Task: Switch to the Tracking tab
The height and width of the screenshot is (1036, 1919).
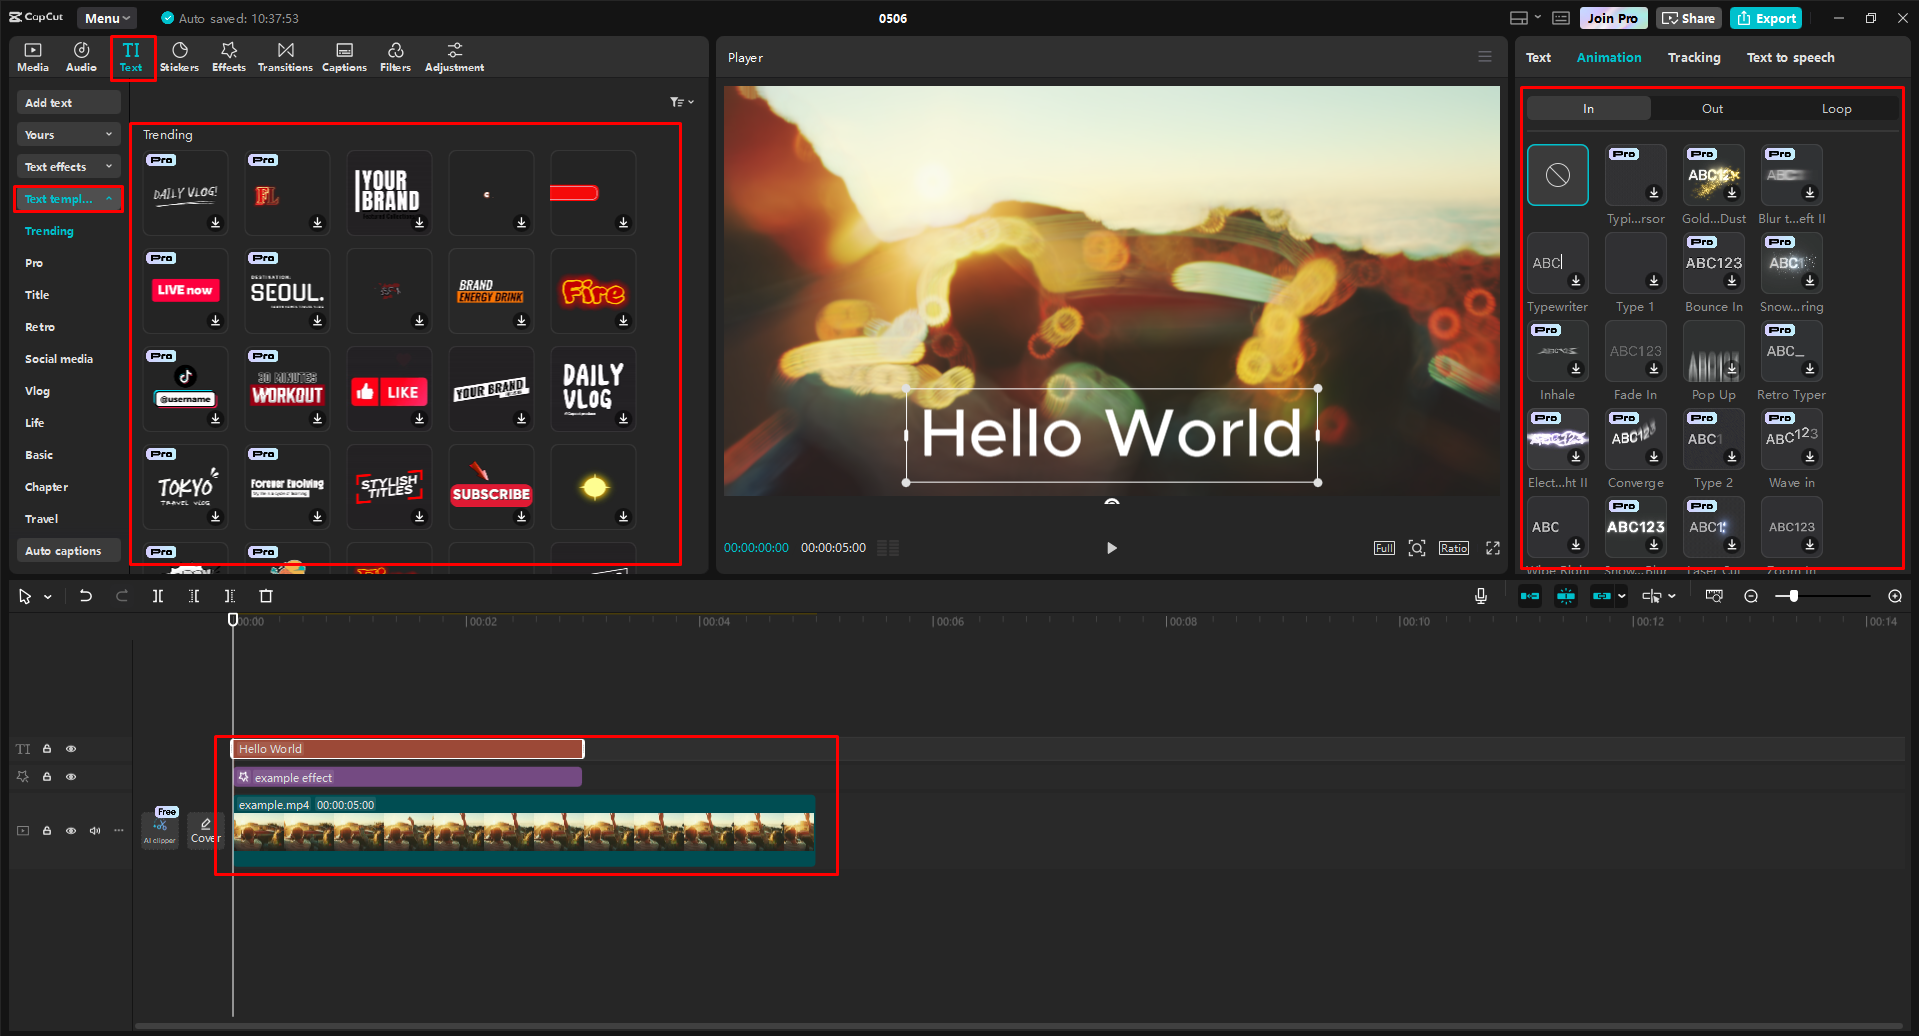Action: coord(1693,58)
